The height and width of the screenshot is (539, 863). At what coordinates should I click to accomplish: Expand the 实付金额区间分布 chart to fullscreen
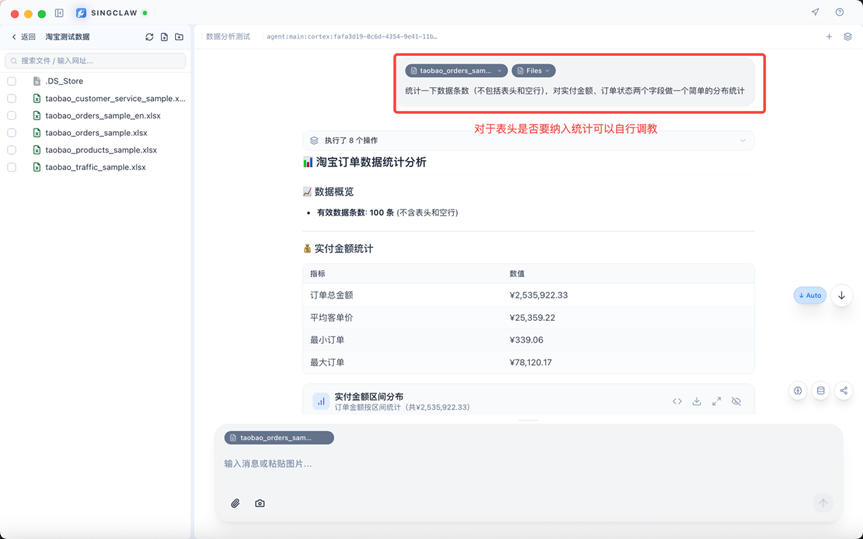point(716,401)
